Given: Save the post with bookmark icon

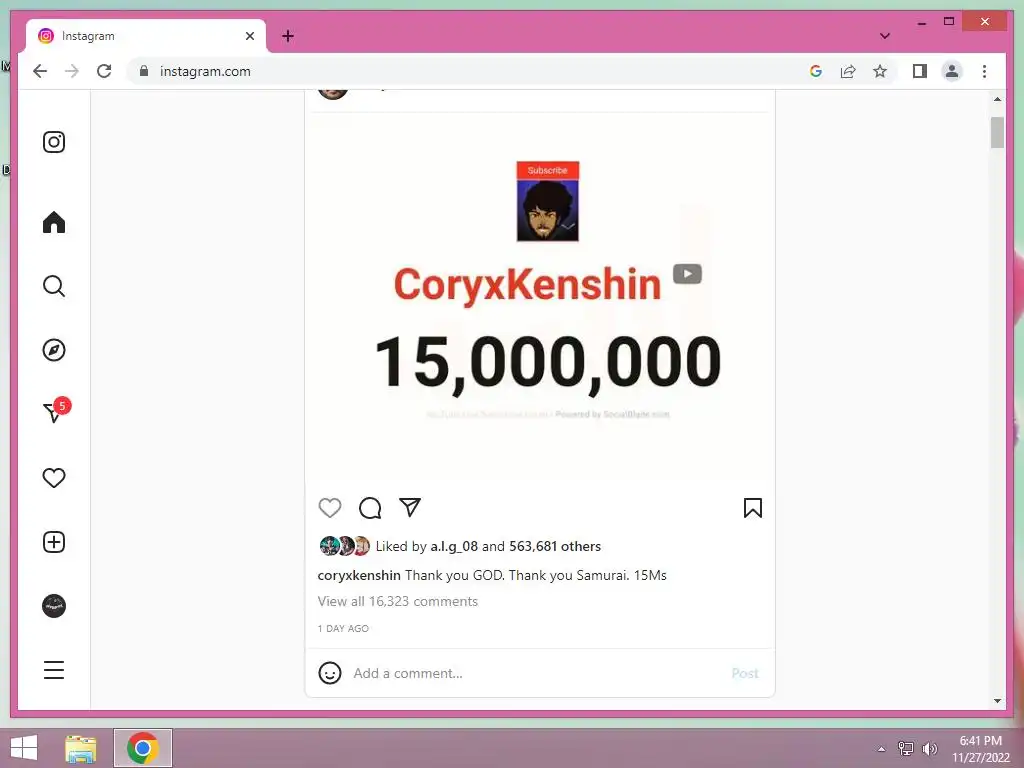Looking at the screenshot, I should click(752, 507).
